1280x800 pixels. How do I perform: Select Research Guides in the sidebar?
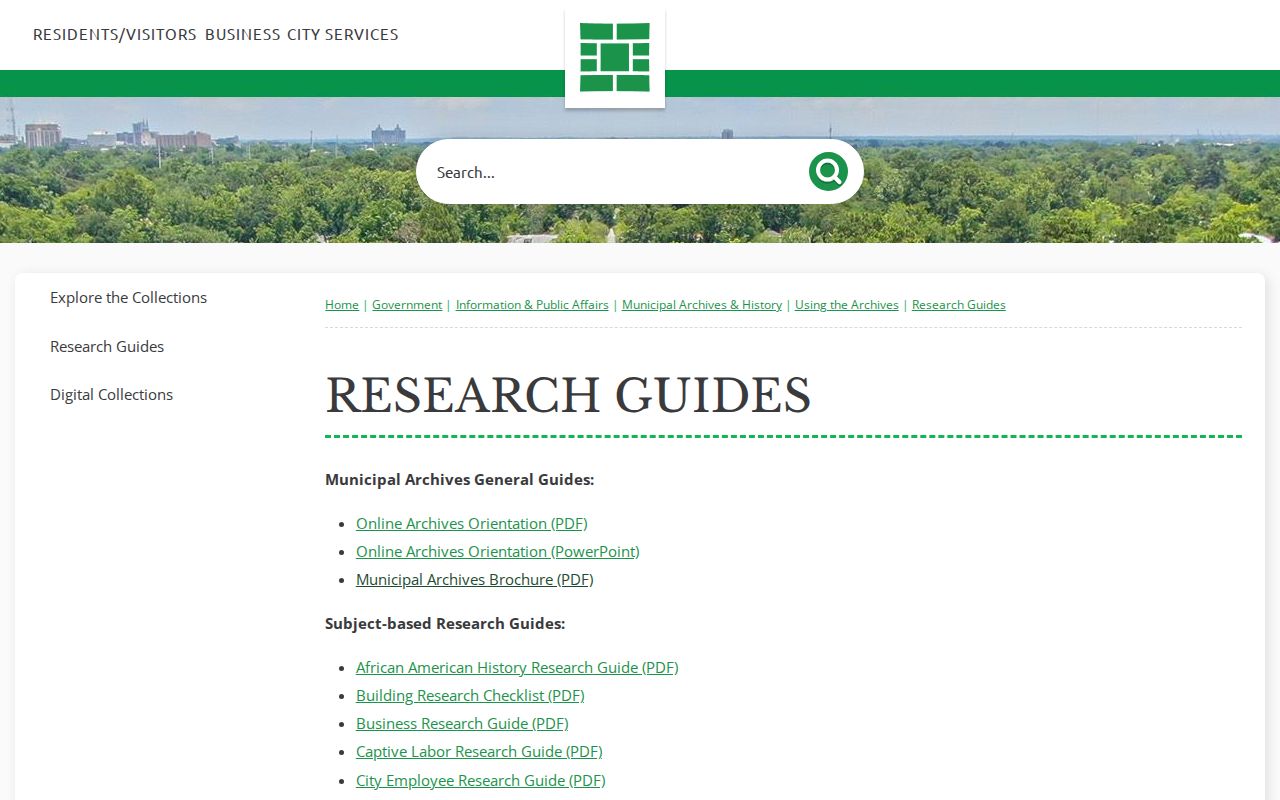click(107, 347)
